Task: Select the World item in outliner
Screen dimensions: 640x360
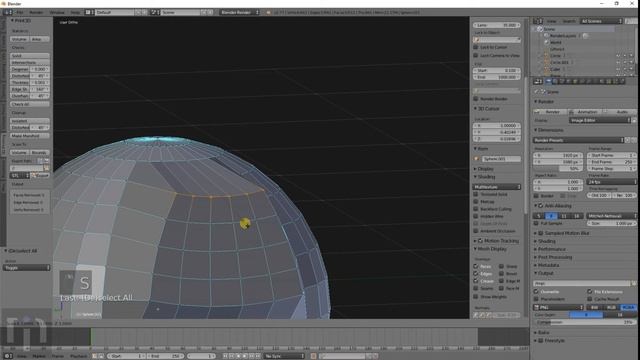Action: pyautogui.click(x=556, y=42)
